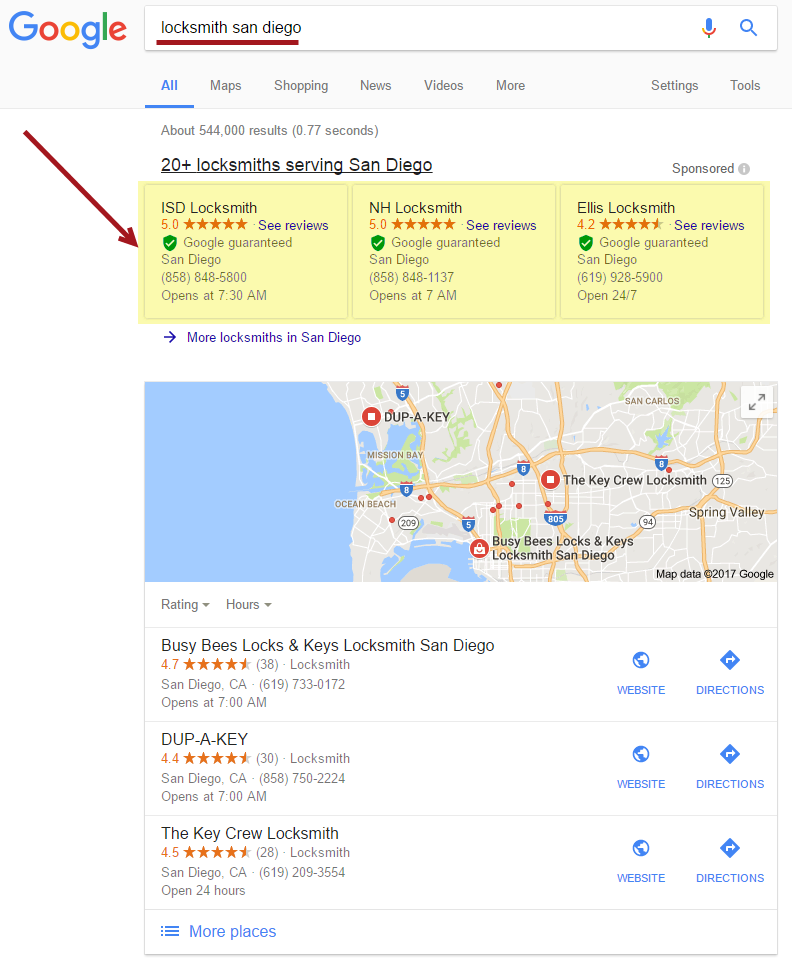
Task: Get directions to DUP-A-KEY
Action: pos(730,766)
